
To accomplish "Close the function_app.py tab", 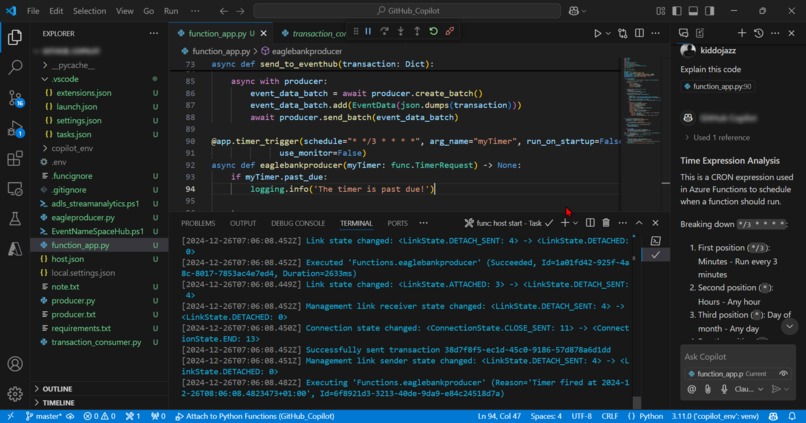I will pyautogui.click(x=264, y=33).
